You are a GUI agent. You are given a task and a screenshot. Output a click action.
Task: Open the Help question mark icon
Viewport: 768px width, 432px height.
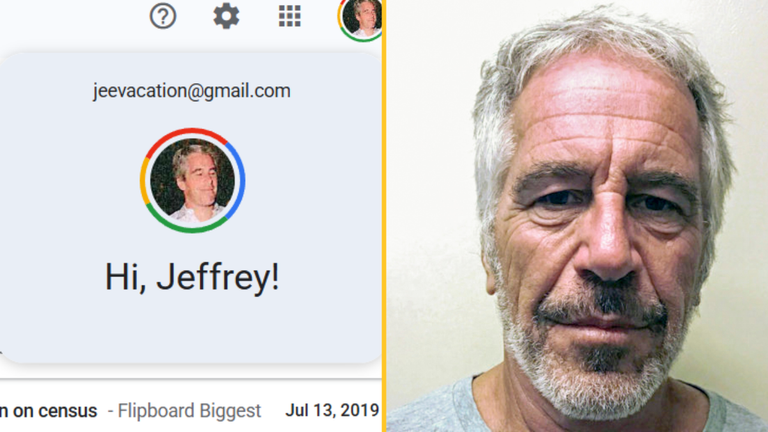point(163,16)
